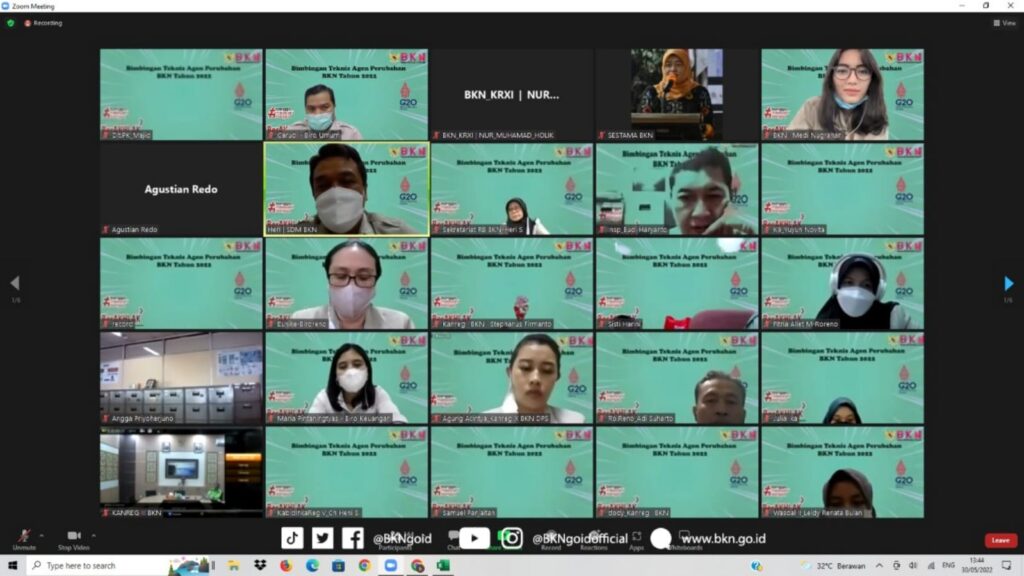Open Excel from the Windows taskbar

443,566
